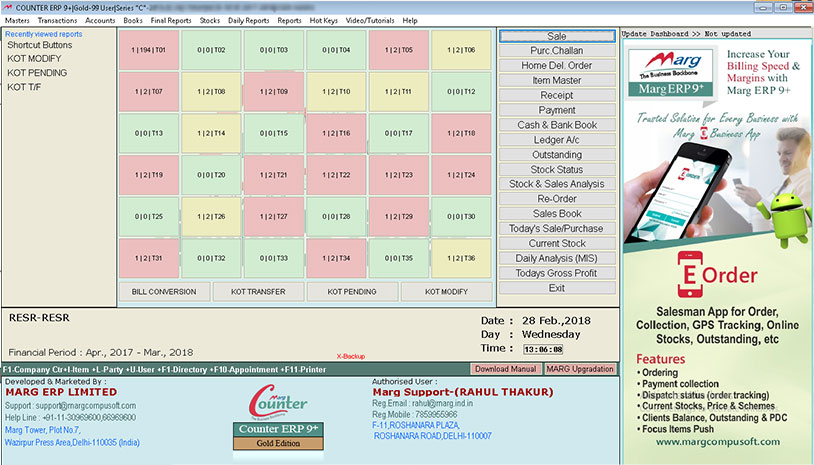Open Ledger A/c
Viewport: 814px width, 465px height.
pyautogui.click(x=557, y=140)
